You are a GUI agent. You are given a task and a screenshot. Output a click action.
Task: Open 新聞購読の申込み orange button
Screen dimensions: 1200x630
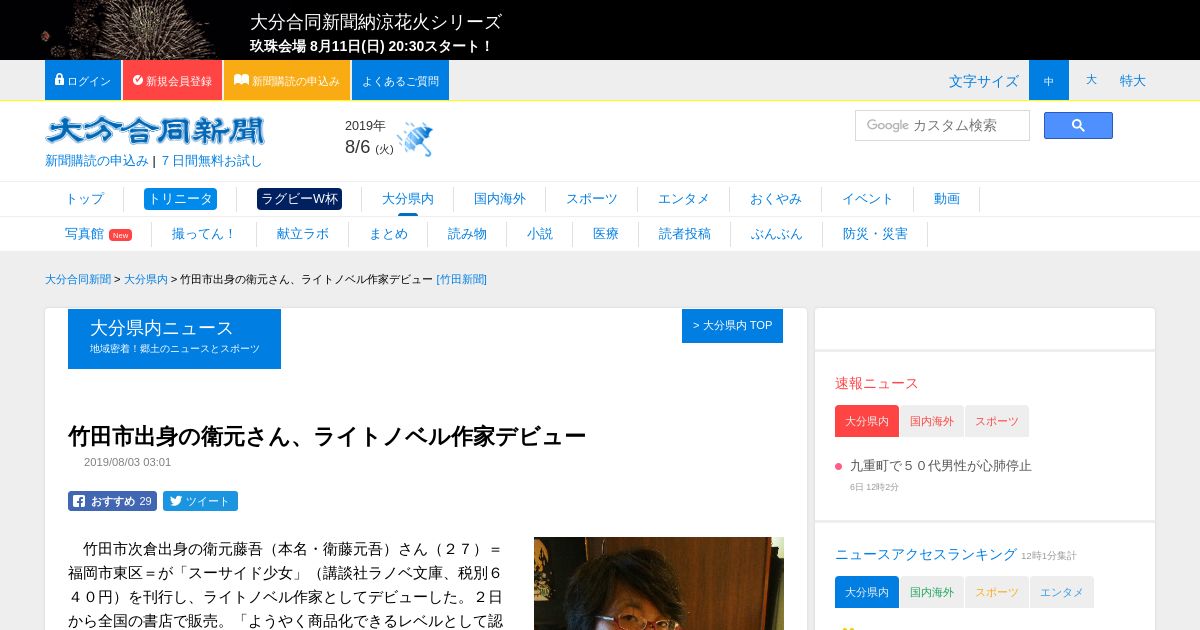point(287,80)
